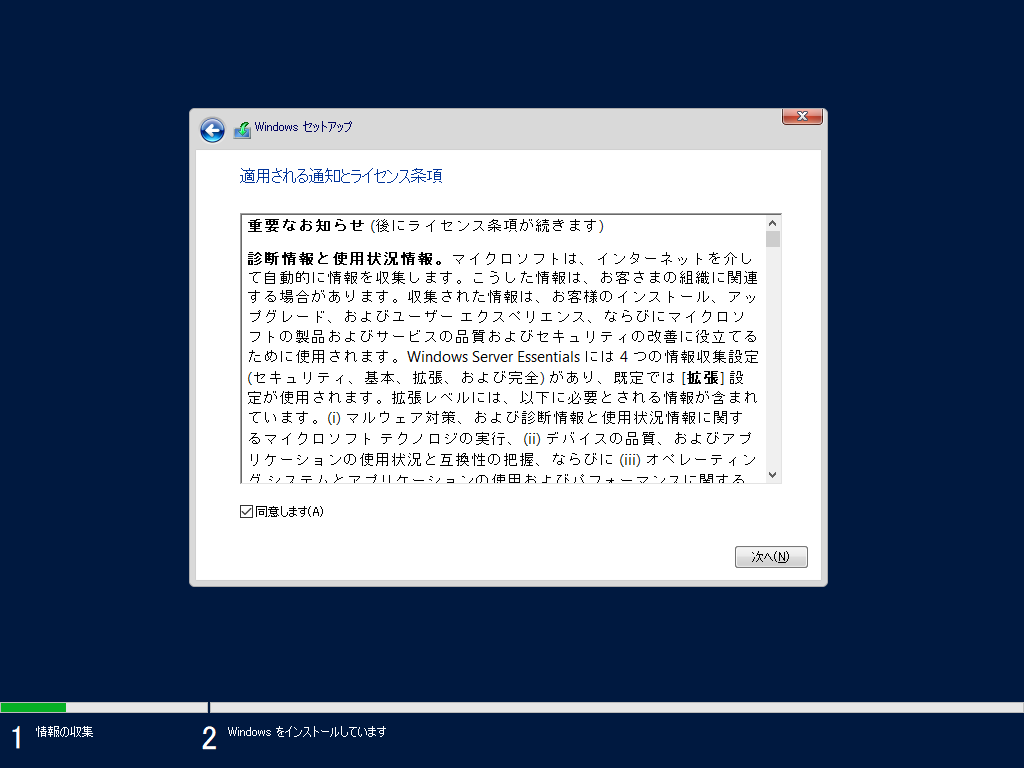The image size is (1024, 768).
Task: Go back with the blue arrow button
Action: 212,130
